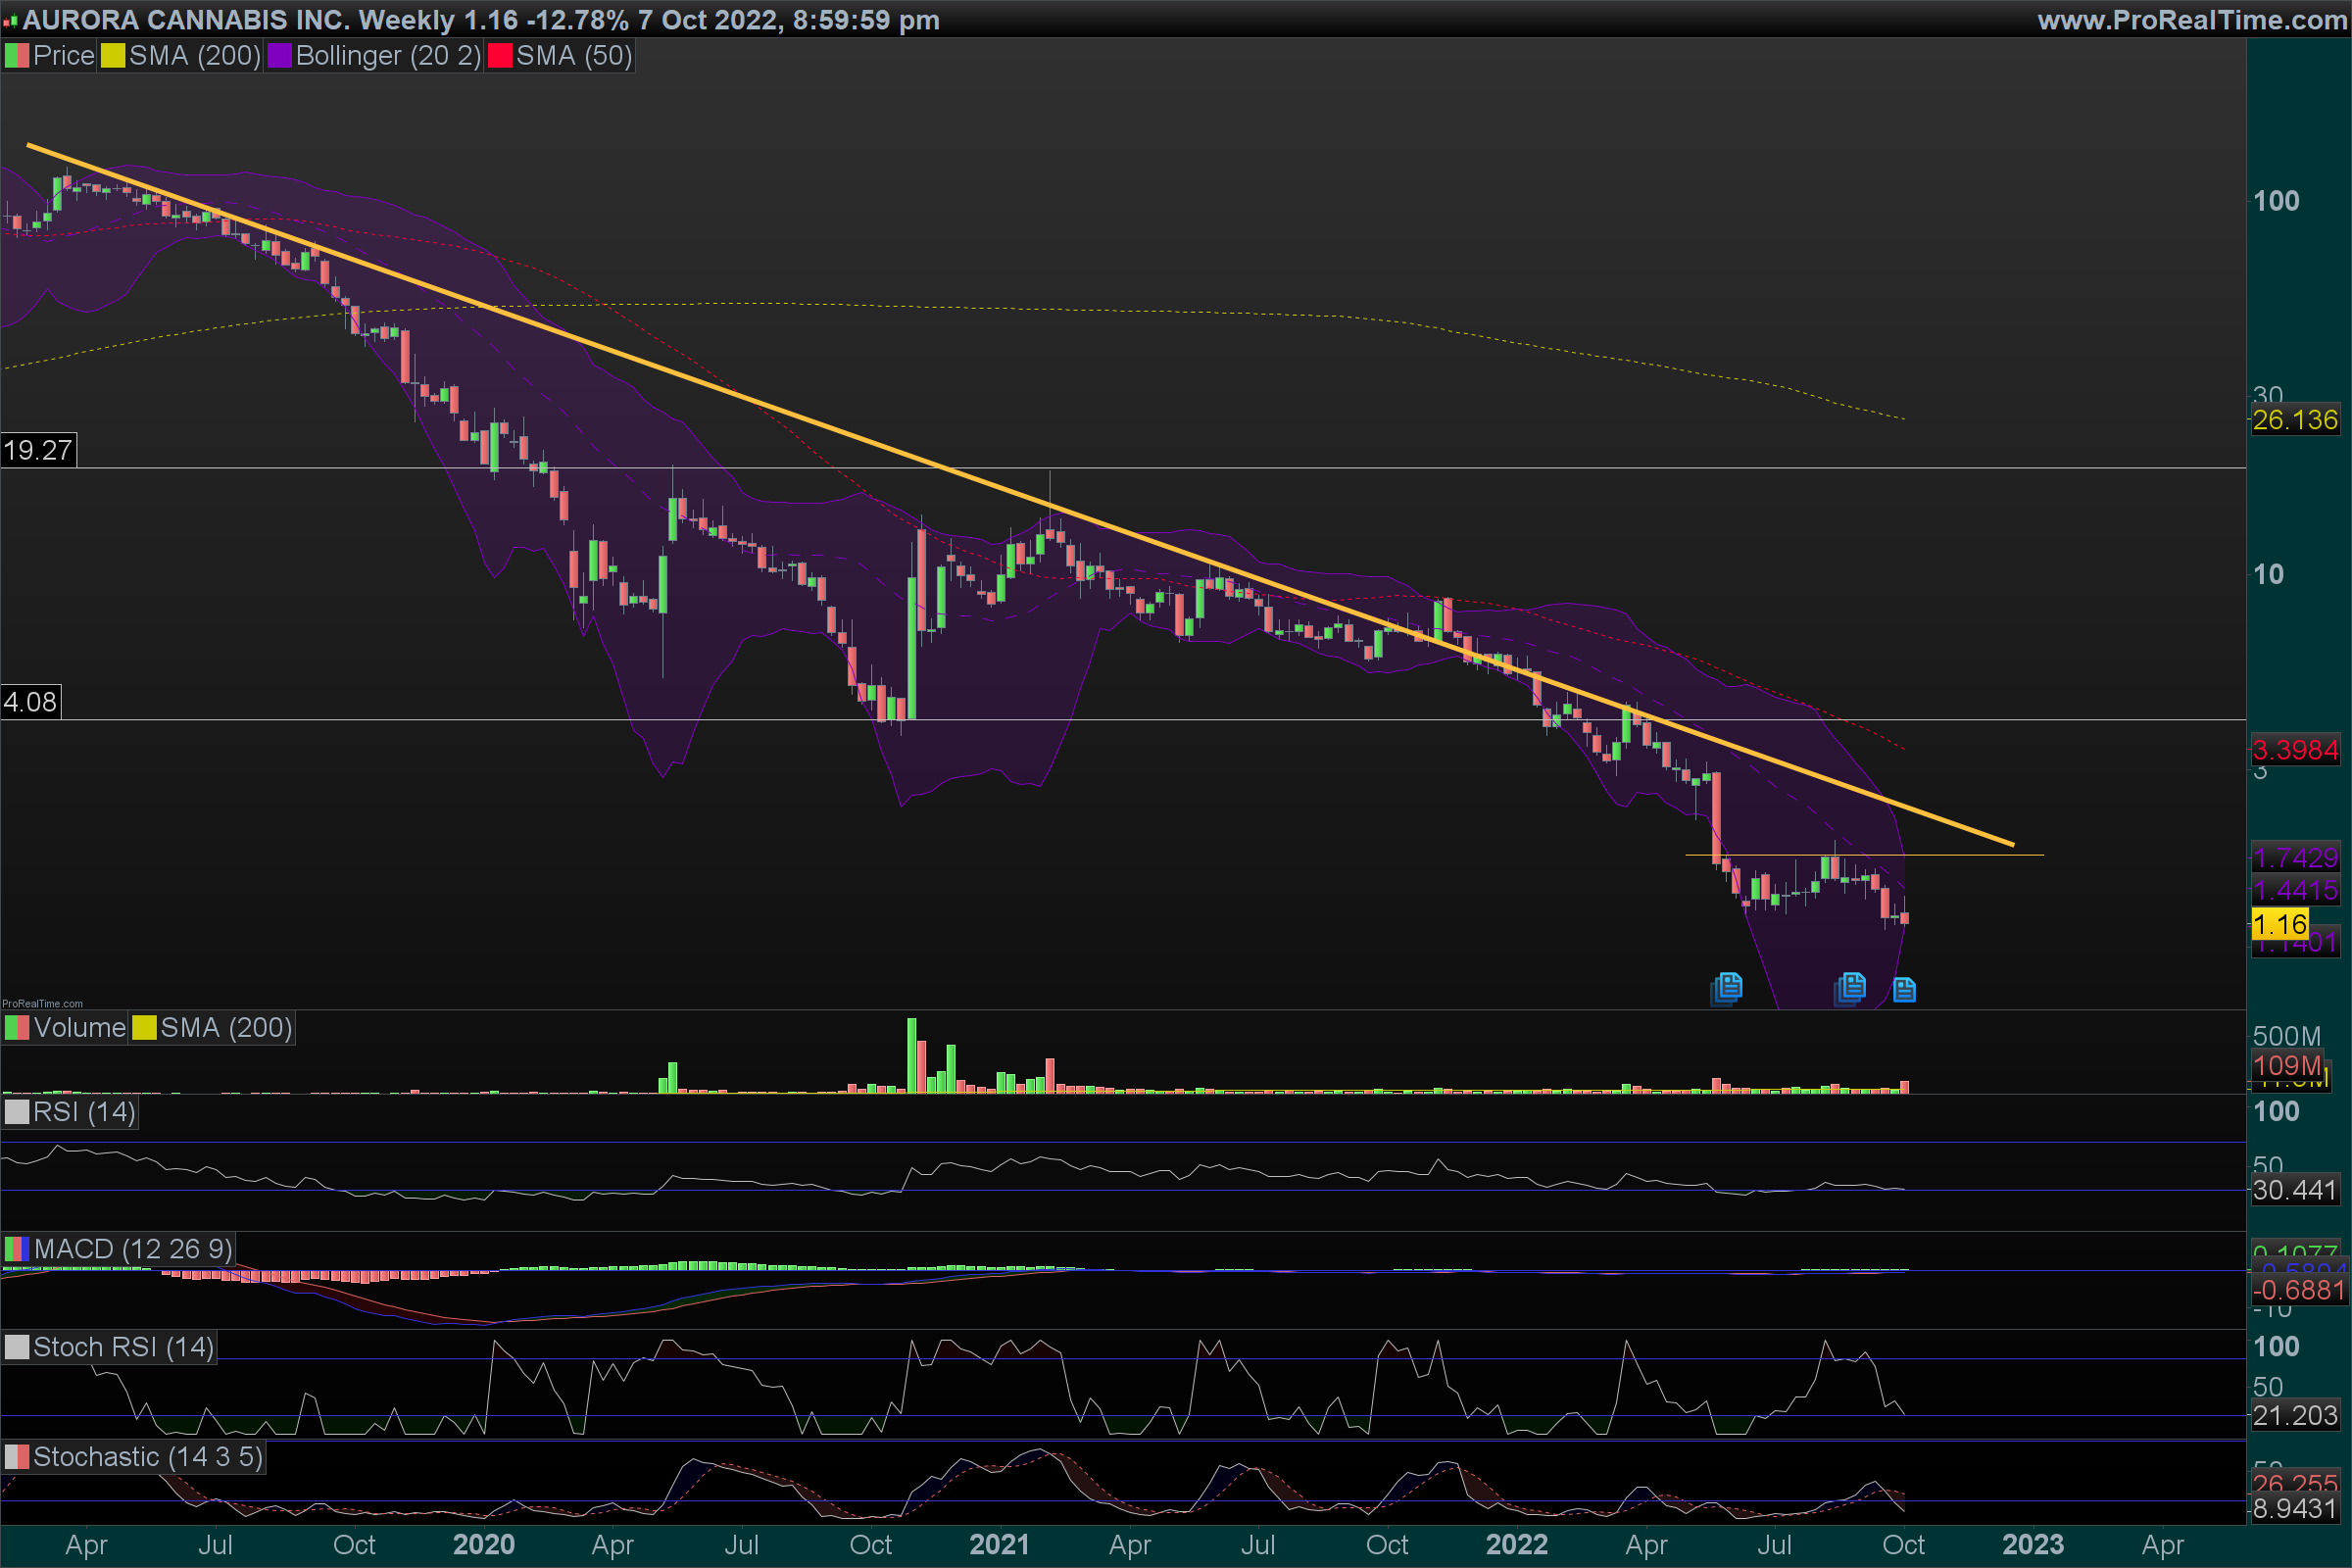Click the red SMA (50) legend label
The height and width of the screenshot is (1568, 2352).
click(573, 56)
